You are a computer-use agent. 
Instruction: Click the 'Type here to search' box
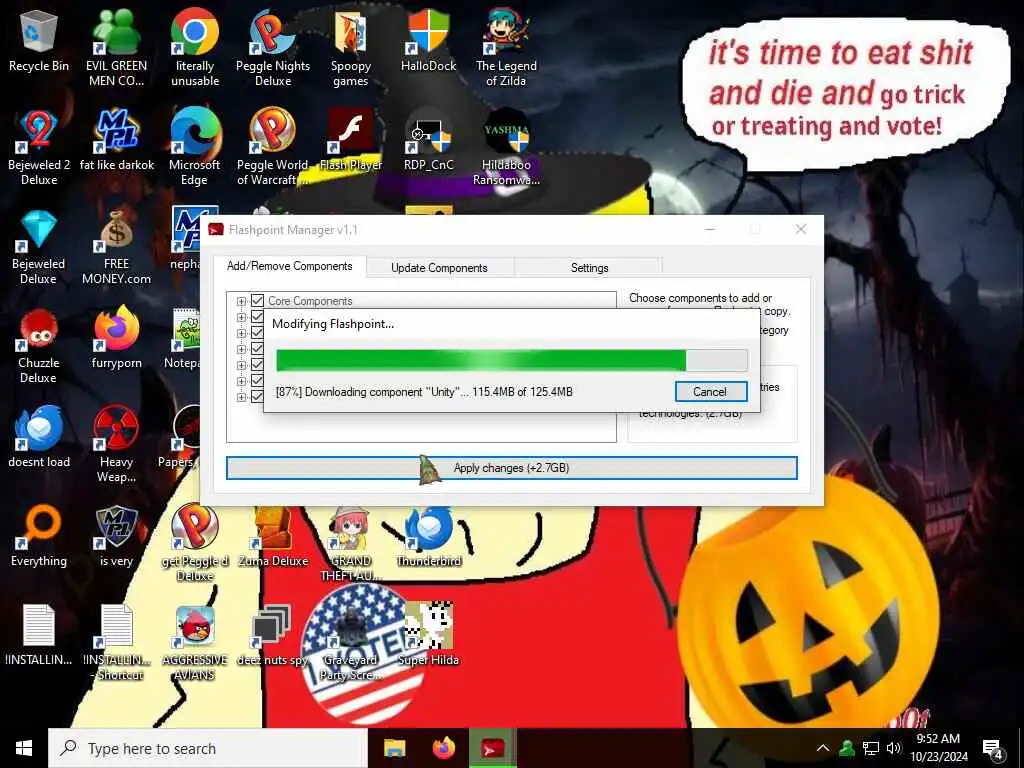[208, 748]
